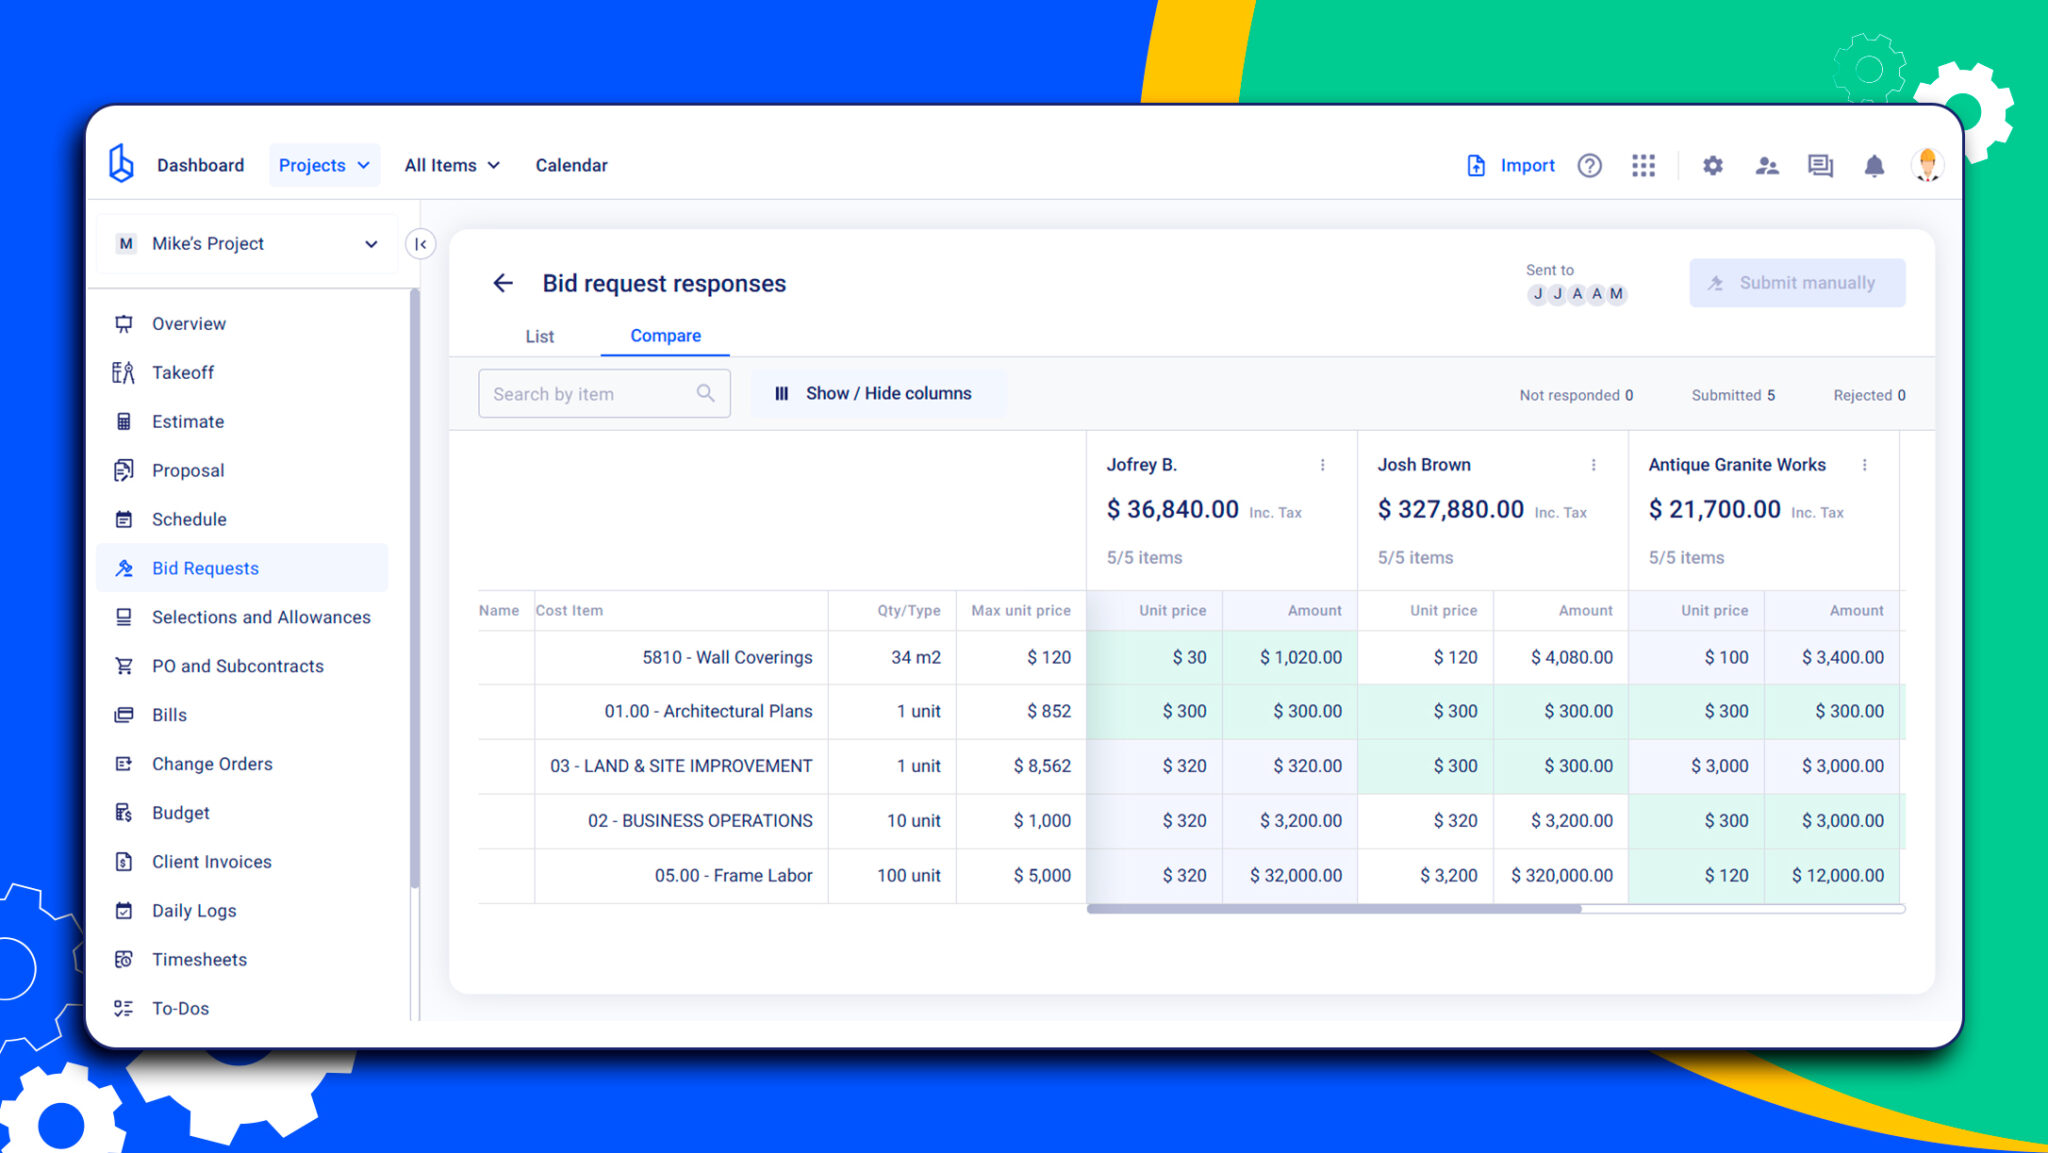This screenshot has height=1153, width=2048.
Task: Click the notifications bell icon
Action: (x=1874, y=166)
